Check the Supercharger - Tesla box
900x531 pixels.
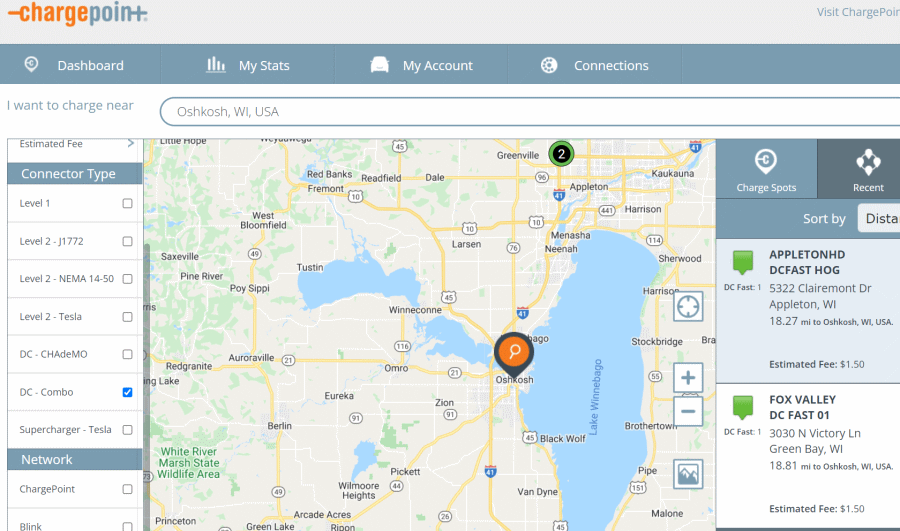127,430
